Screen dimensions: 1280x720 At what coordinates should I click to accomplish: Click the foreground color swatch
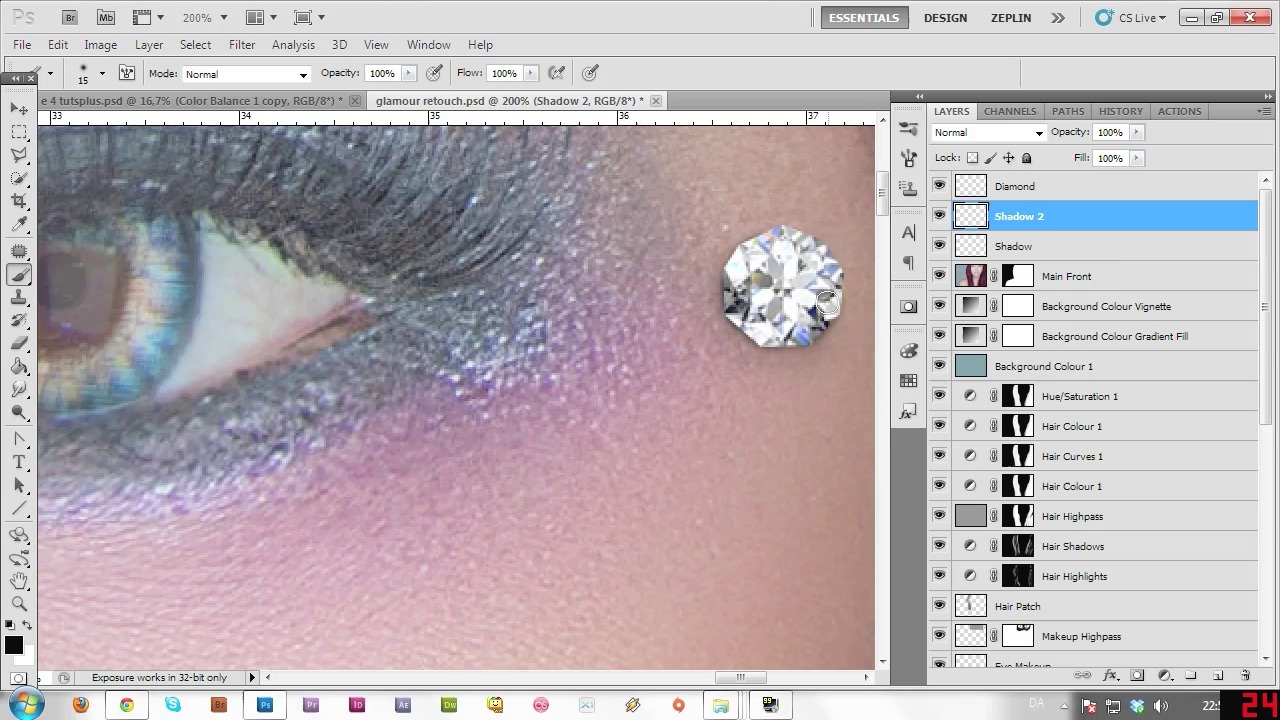tap(13, 646)
